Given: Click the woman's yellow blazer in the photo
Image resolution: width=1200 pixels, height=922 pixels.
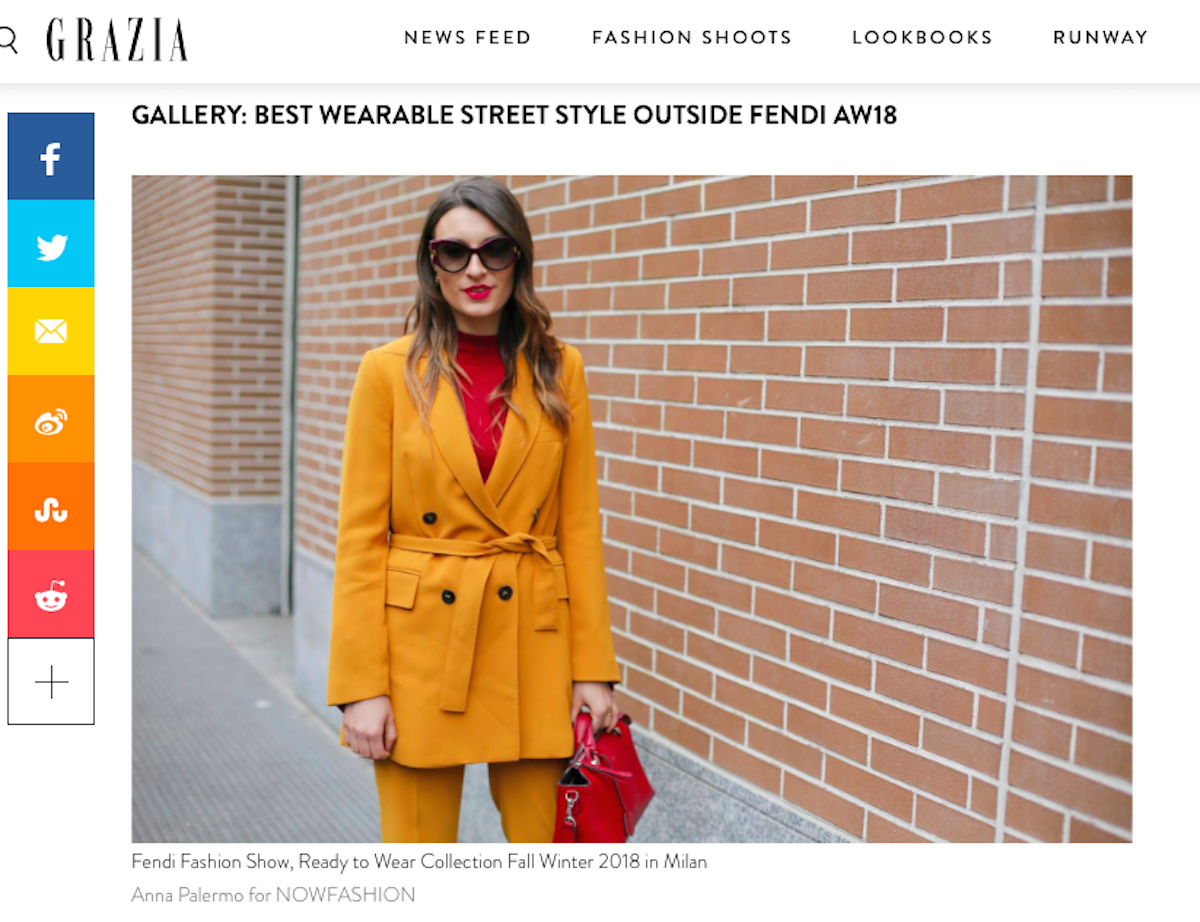Looking at the screenshot, I should (x=470, y=560).
